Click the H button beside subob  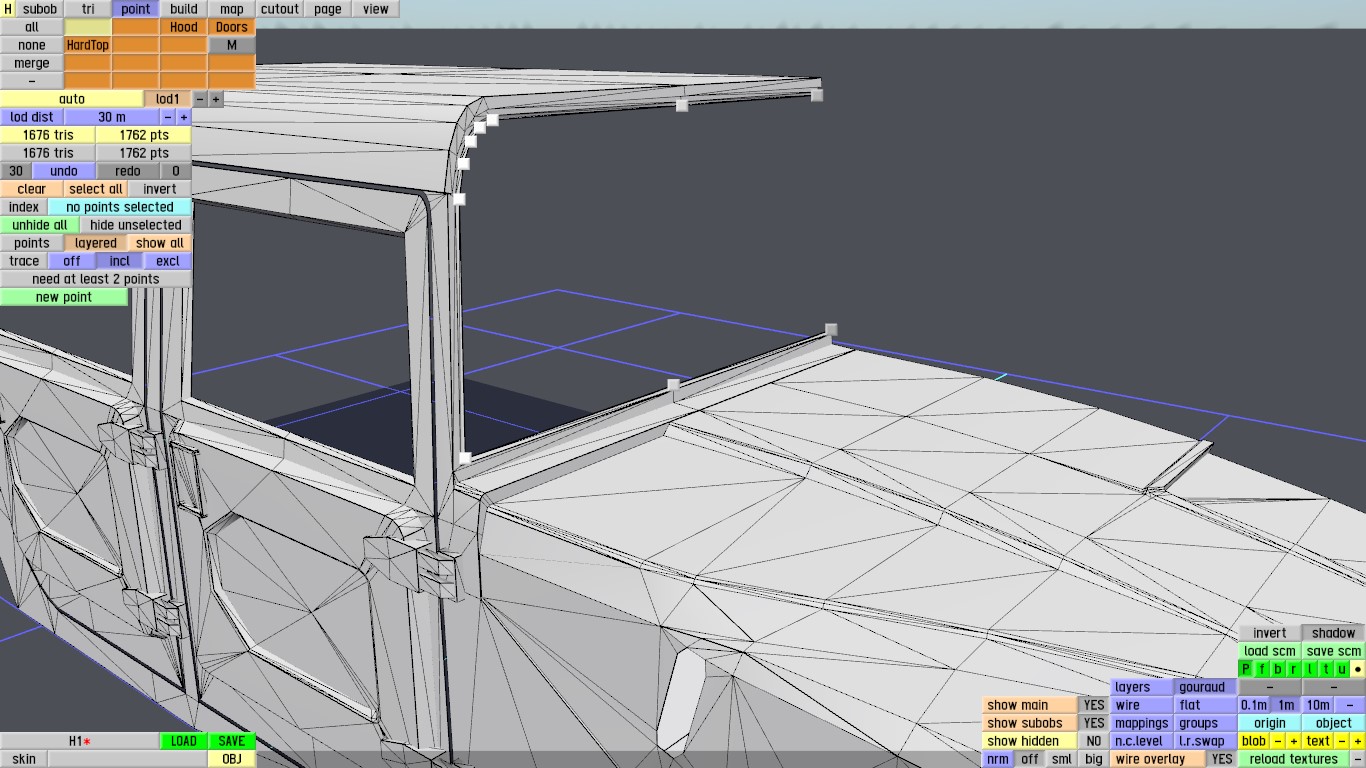tap(8, 9)
